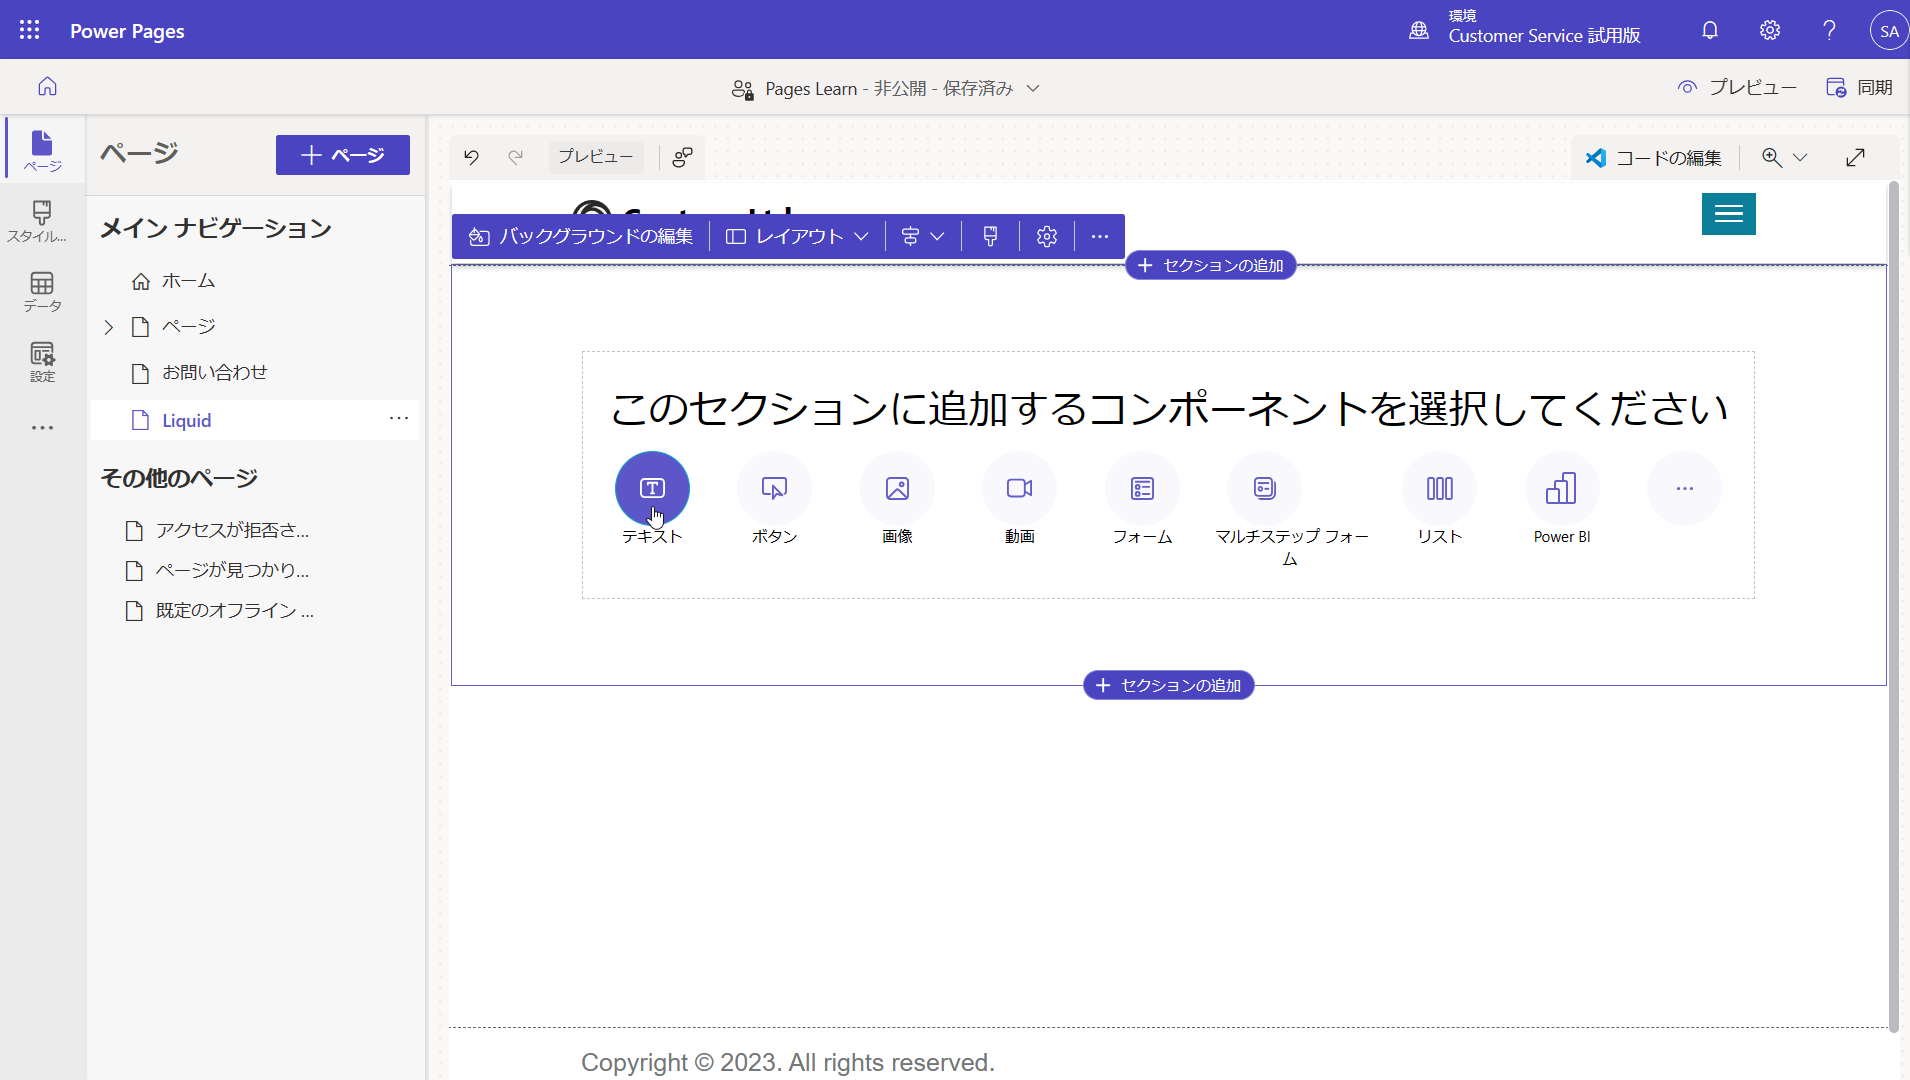The width and height of the screenshot is (1910, 1080).
Task: Open the データ workspace in sidebar
Action: (x=42, y=292)
